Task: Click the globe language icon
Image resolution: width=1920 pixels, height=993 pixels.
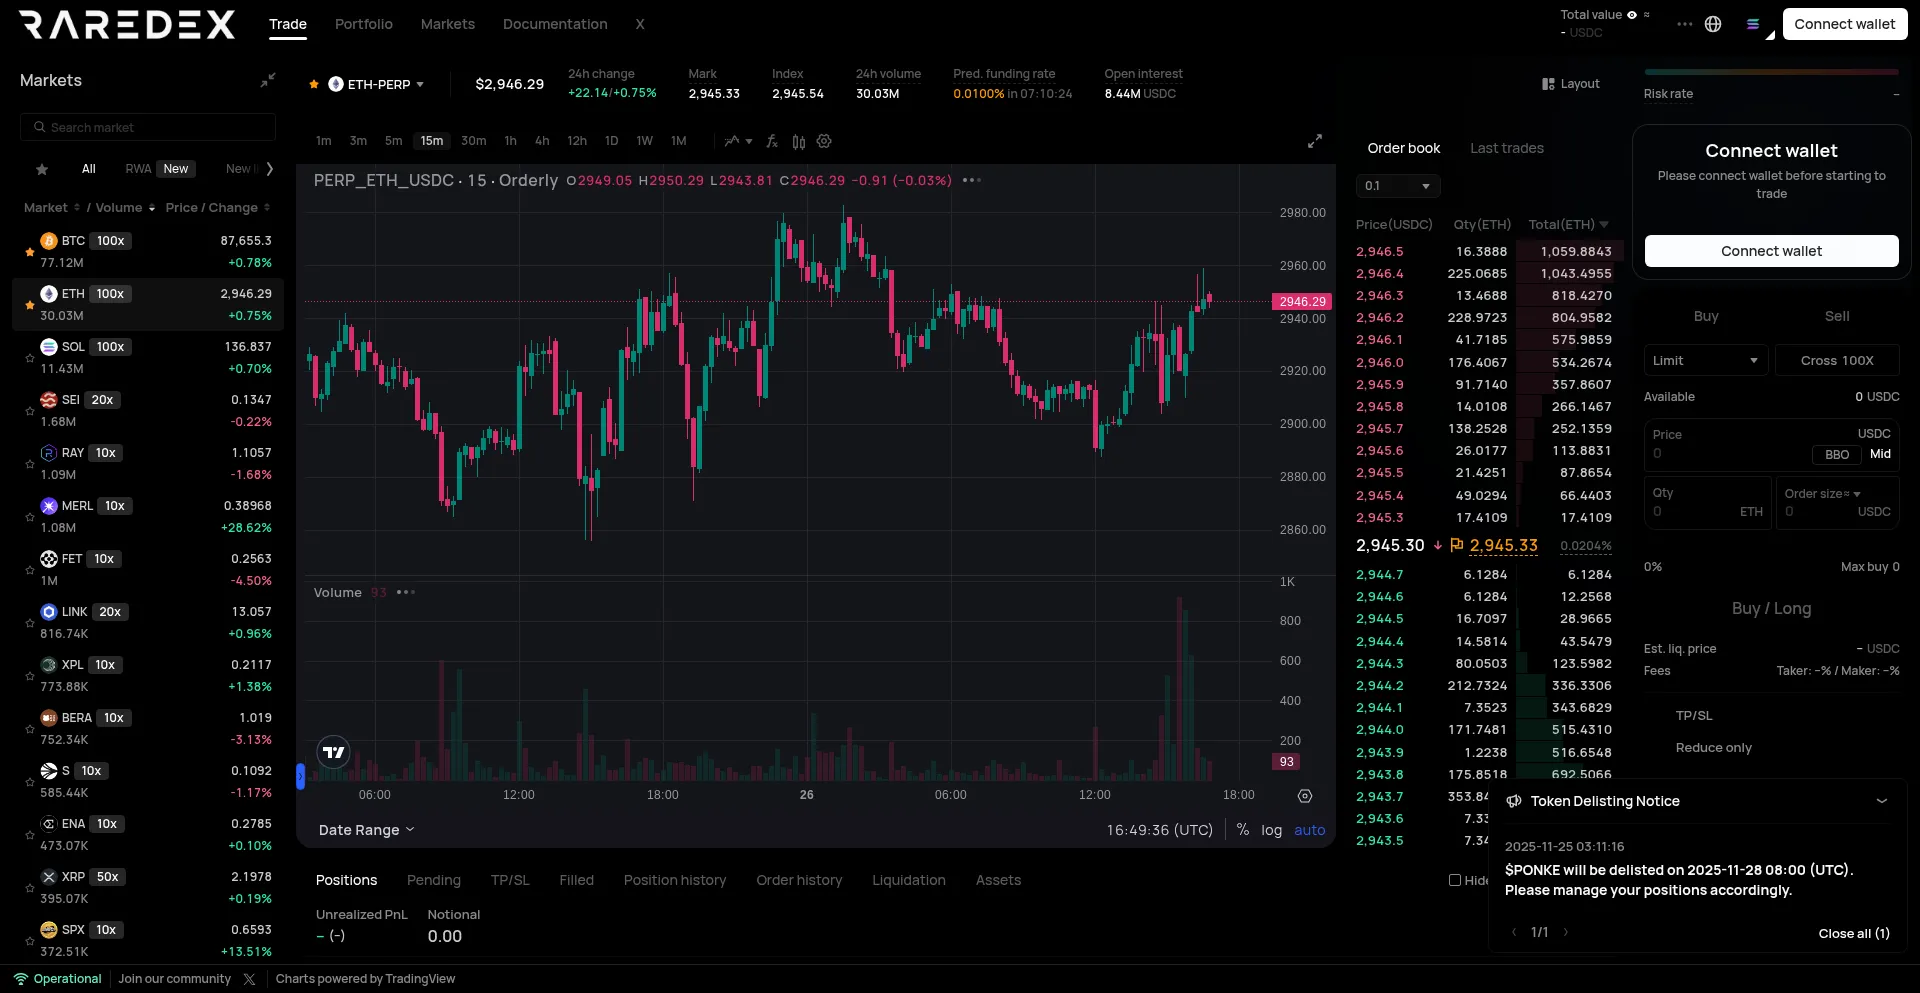Action: (x=1713, y=24)
